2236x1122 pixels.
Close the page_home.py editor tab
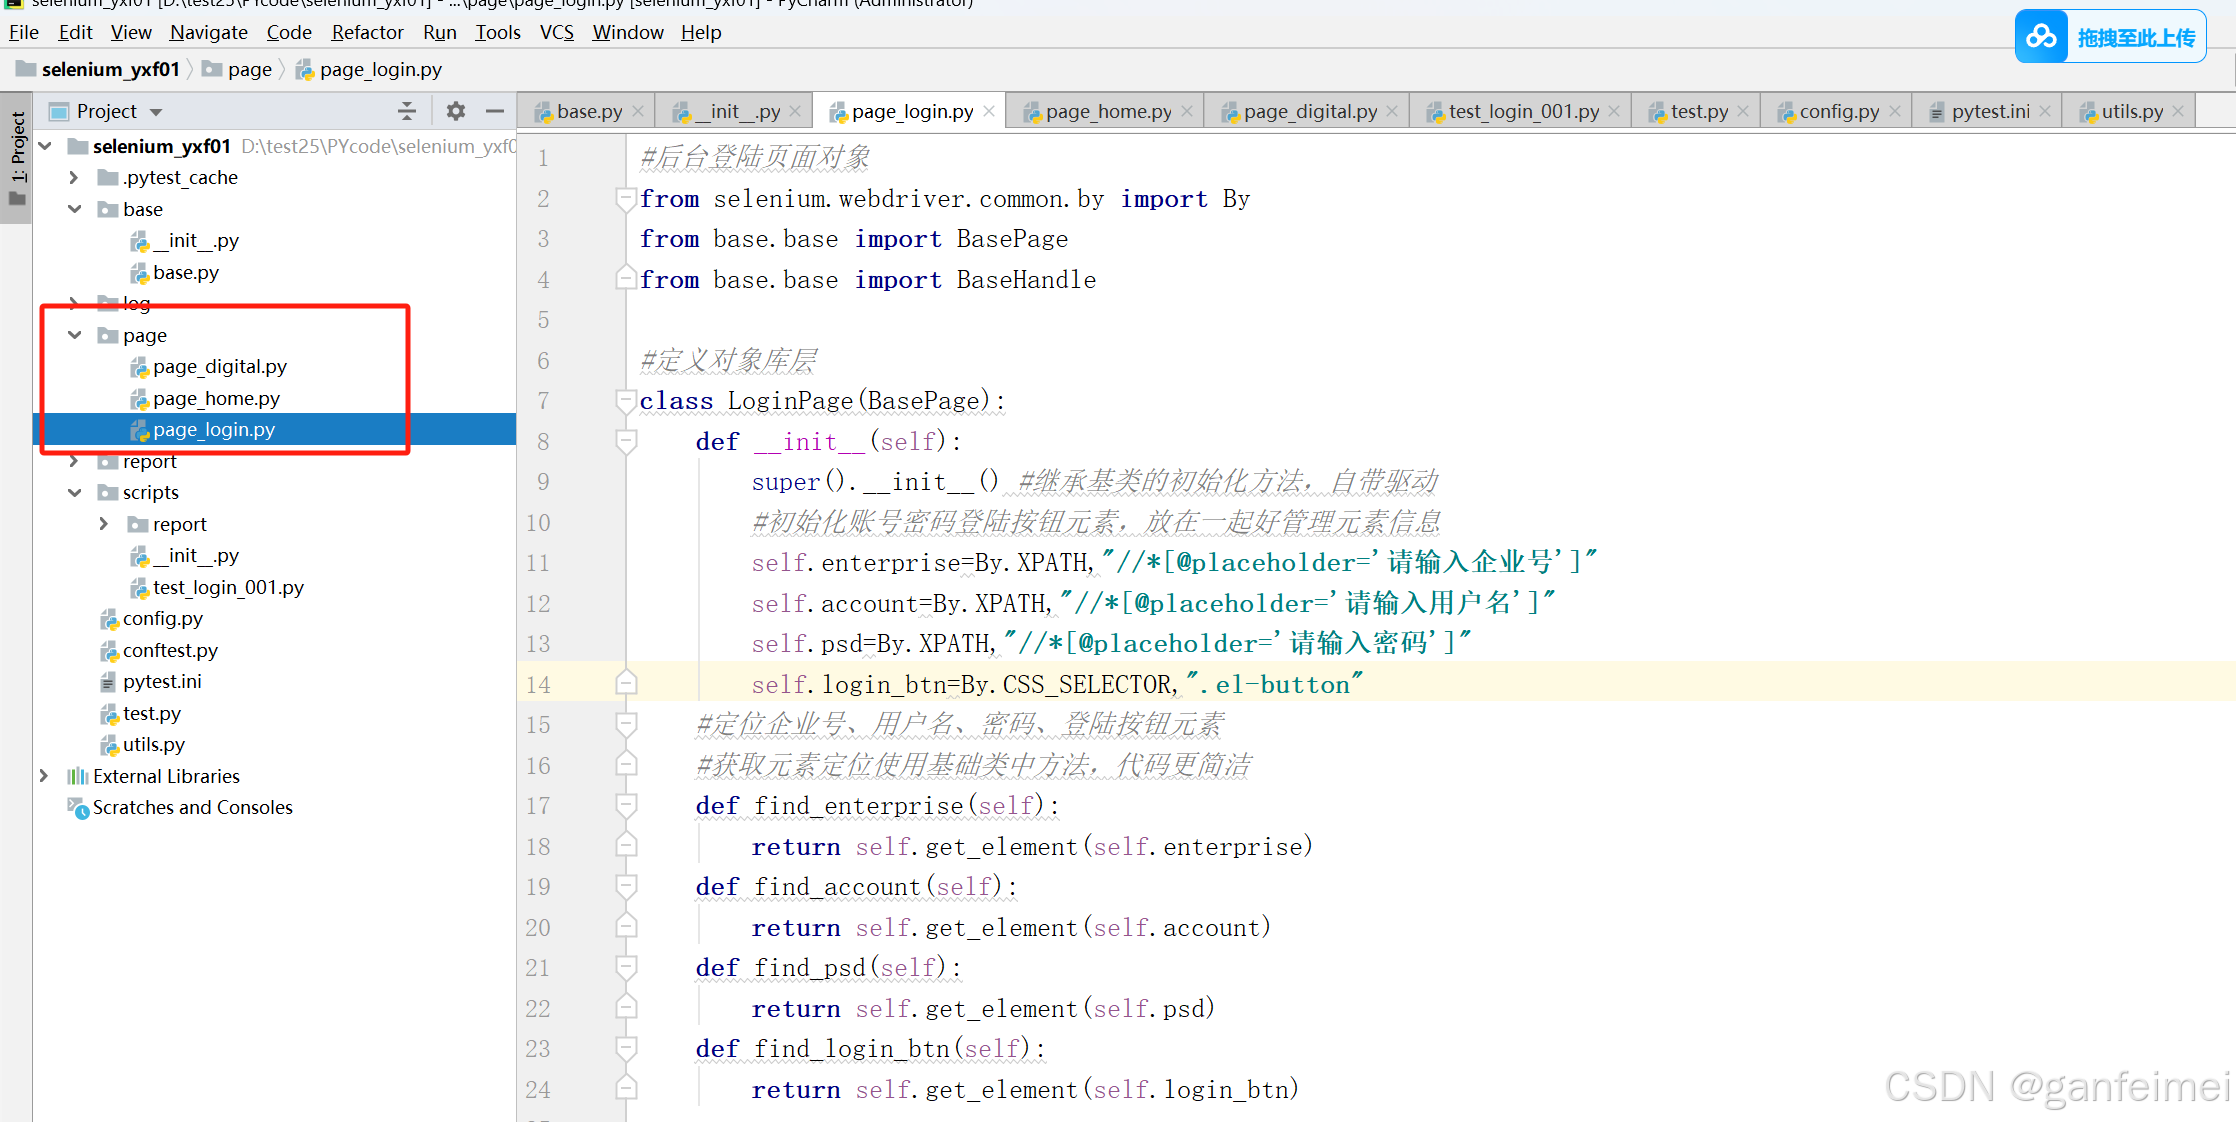tap(1187, 111)
